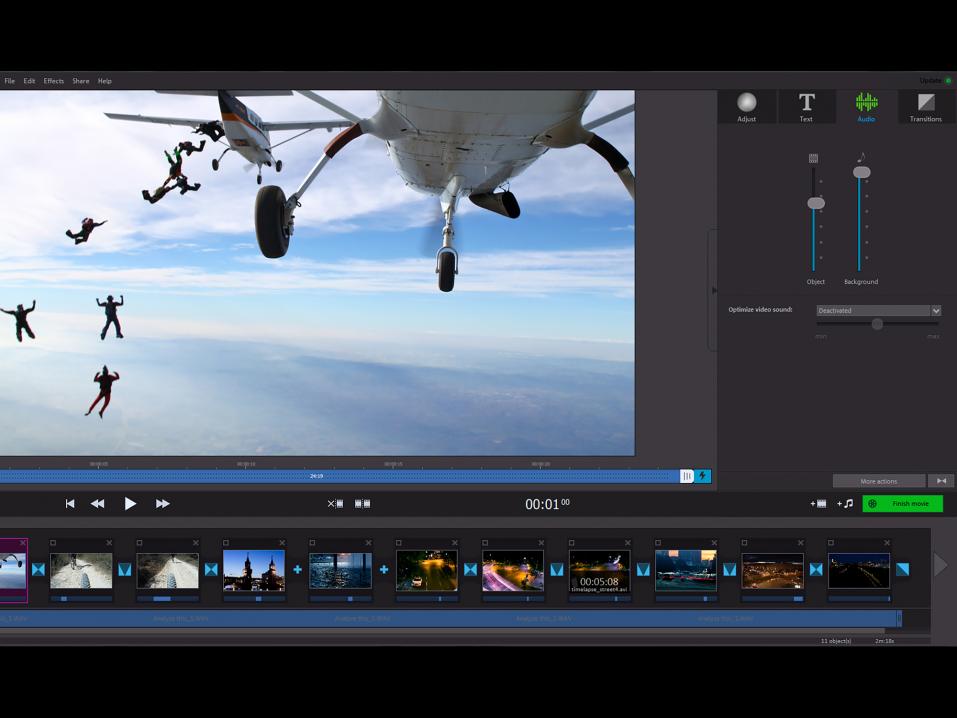
Task: Click the play button
Action: 130,504
